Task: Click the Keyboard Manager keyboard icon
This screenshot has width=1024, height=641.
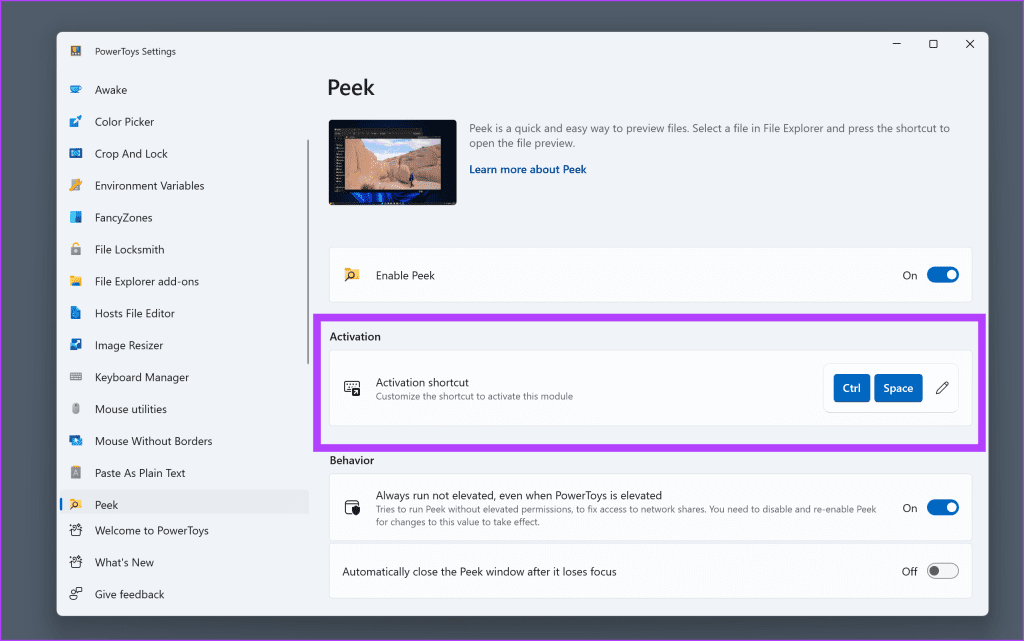Action: pyautogui.click(x=76, y=377)
